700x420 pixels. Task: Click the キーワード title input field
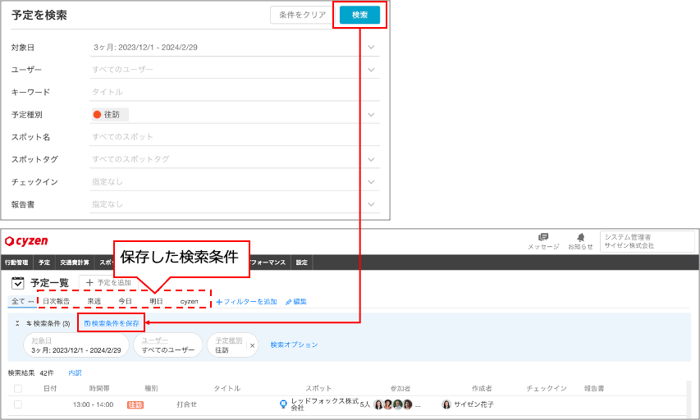(x=234, y=92)
